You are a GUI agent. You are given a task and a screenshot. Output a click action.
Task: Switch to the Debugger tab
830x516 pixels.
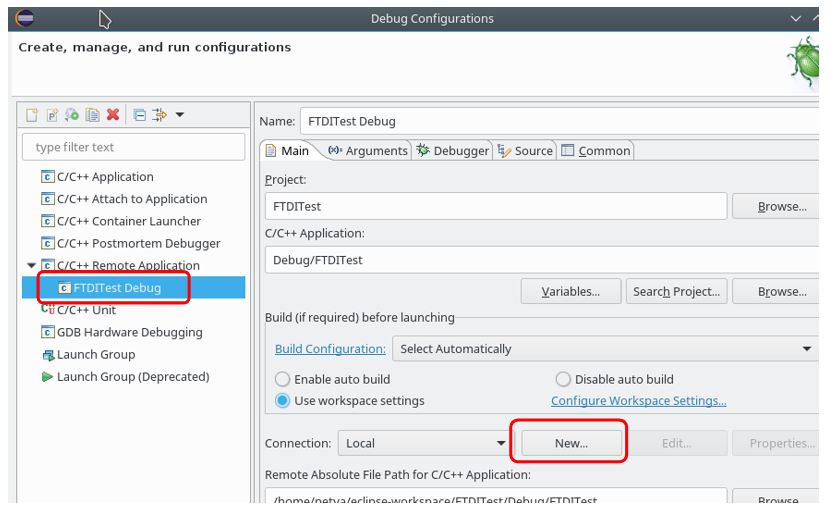point(453,151)
